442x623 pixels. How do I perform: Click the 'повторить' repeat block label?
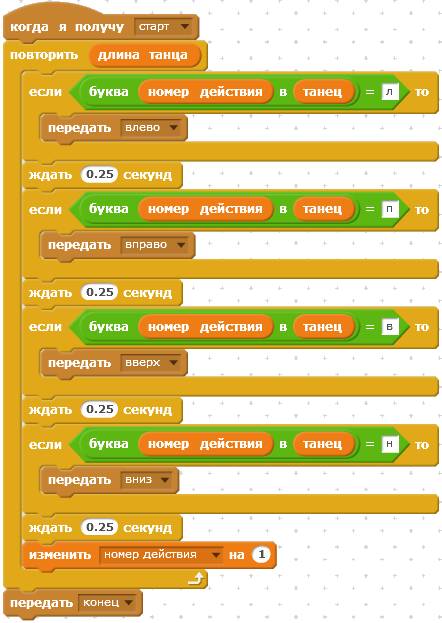click(44, 55)
